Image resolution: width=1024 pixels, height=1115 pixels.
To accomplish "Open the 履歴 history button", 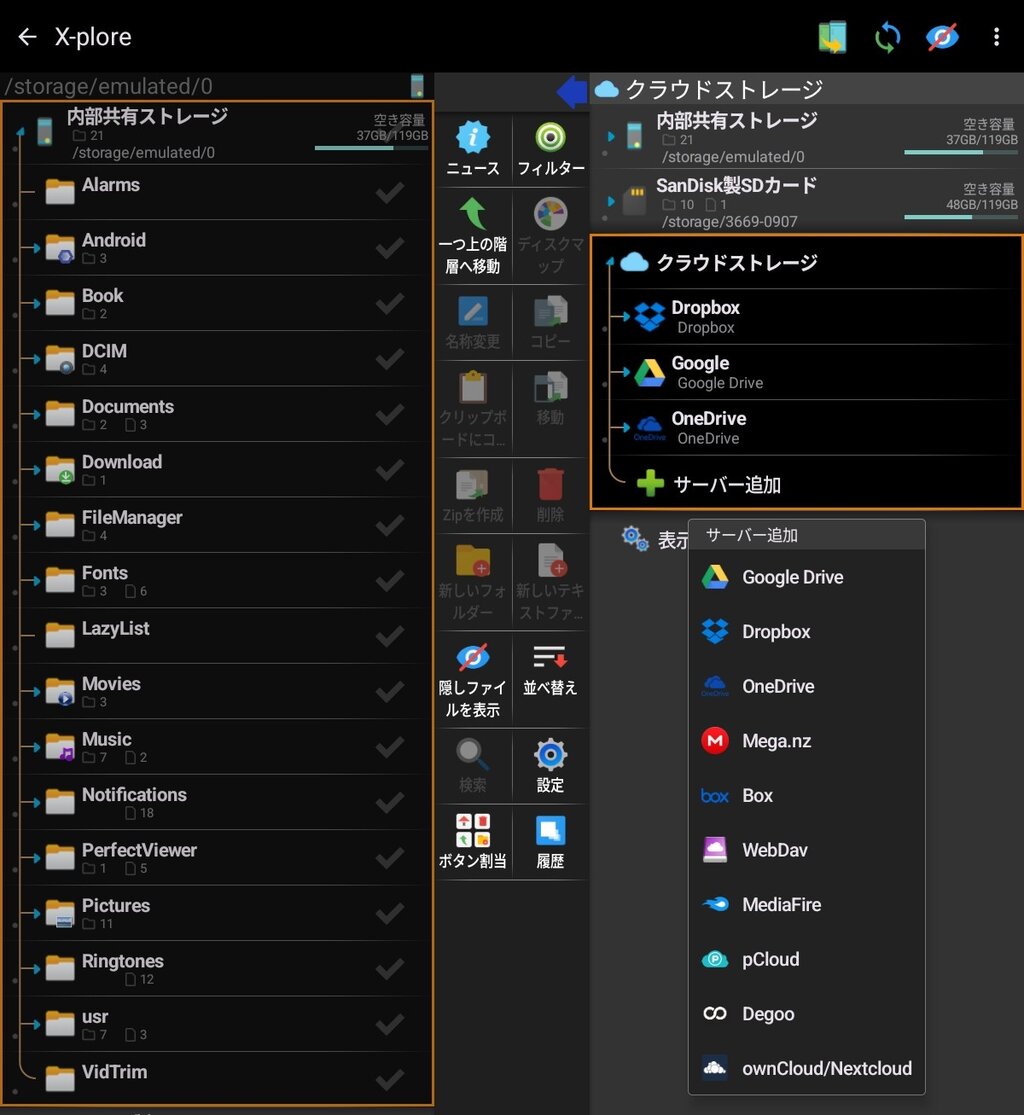I will tap(550, 842).
